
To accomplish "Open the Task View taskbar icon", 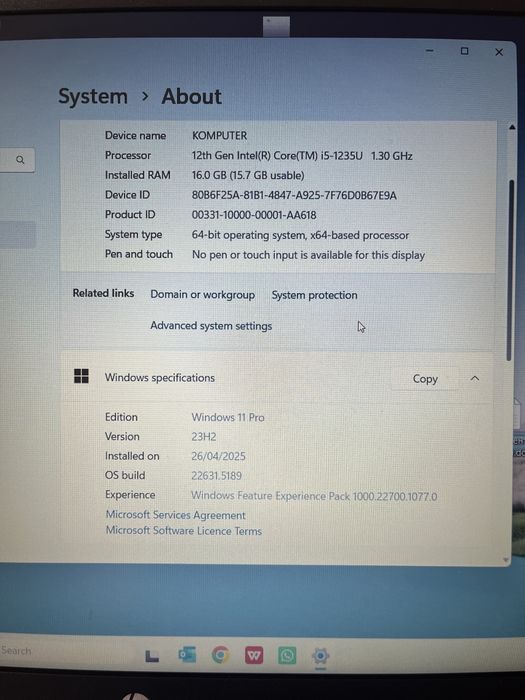I will pyautogui.click(x=152, y=655).
